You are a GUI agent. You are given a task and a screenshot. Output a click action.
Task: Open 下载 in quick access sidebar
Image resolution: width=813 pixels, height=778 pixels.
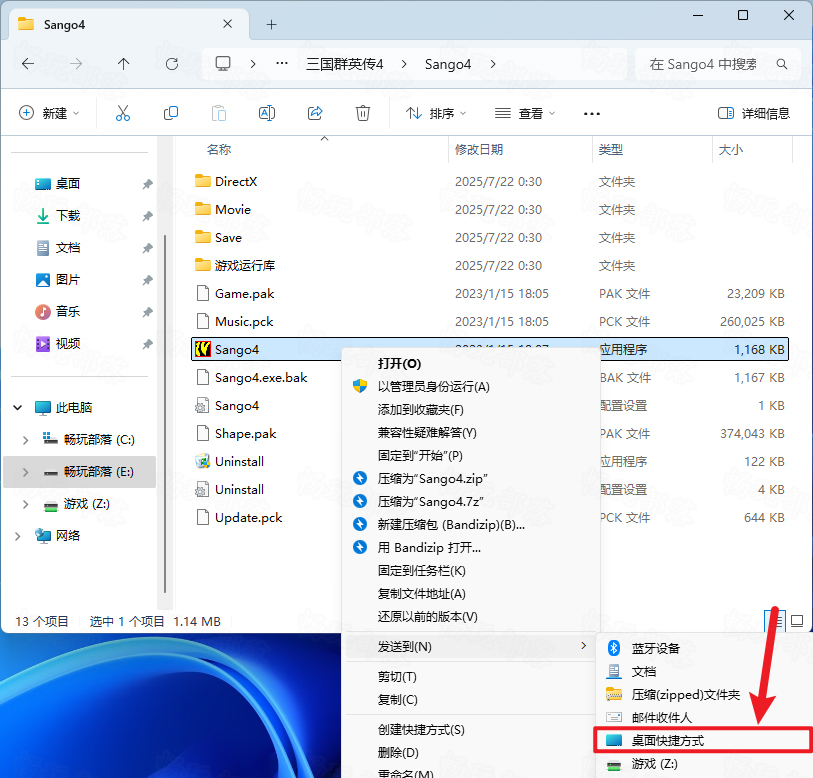point(67,216)
